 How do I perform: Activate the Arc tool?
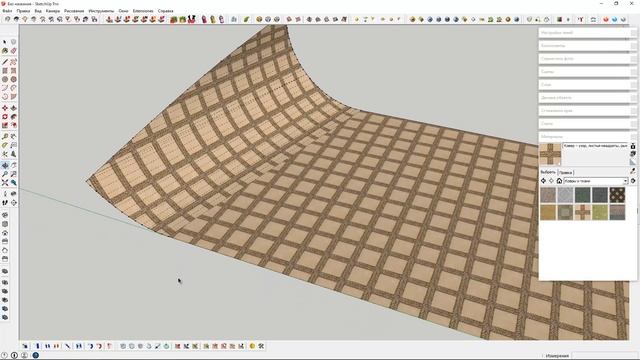pyautogui.click(x=4, y=88)
